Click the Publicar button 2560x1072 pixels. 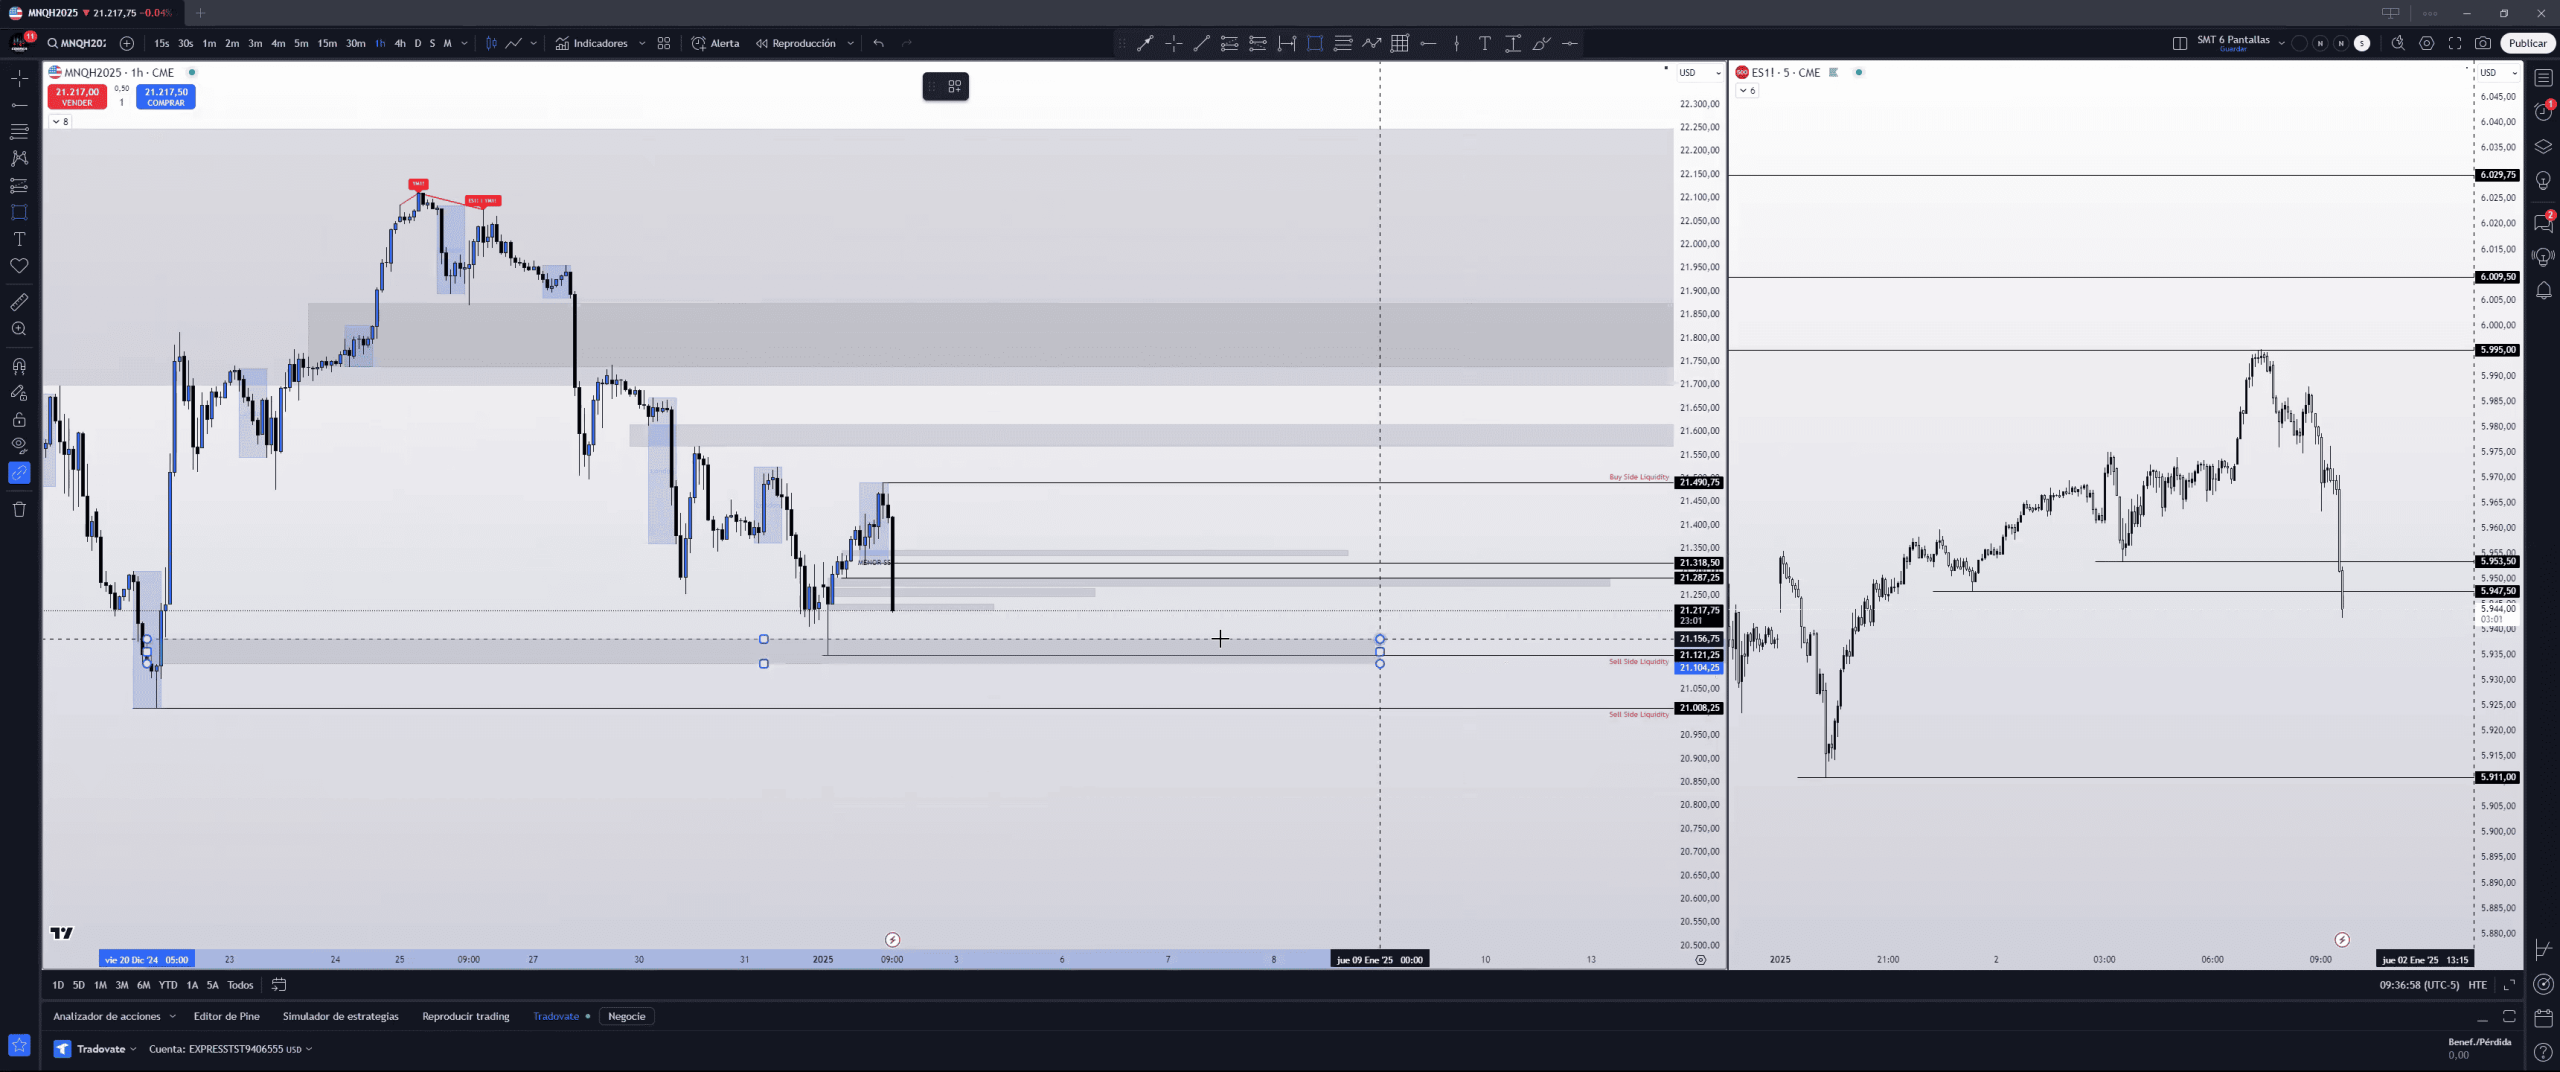click(2526, 43)
